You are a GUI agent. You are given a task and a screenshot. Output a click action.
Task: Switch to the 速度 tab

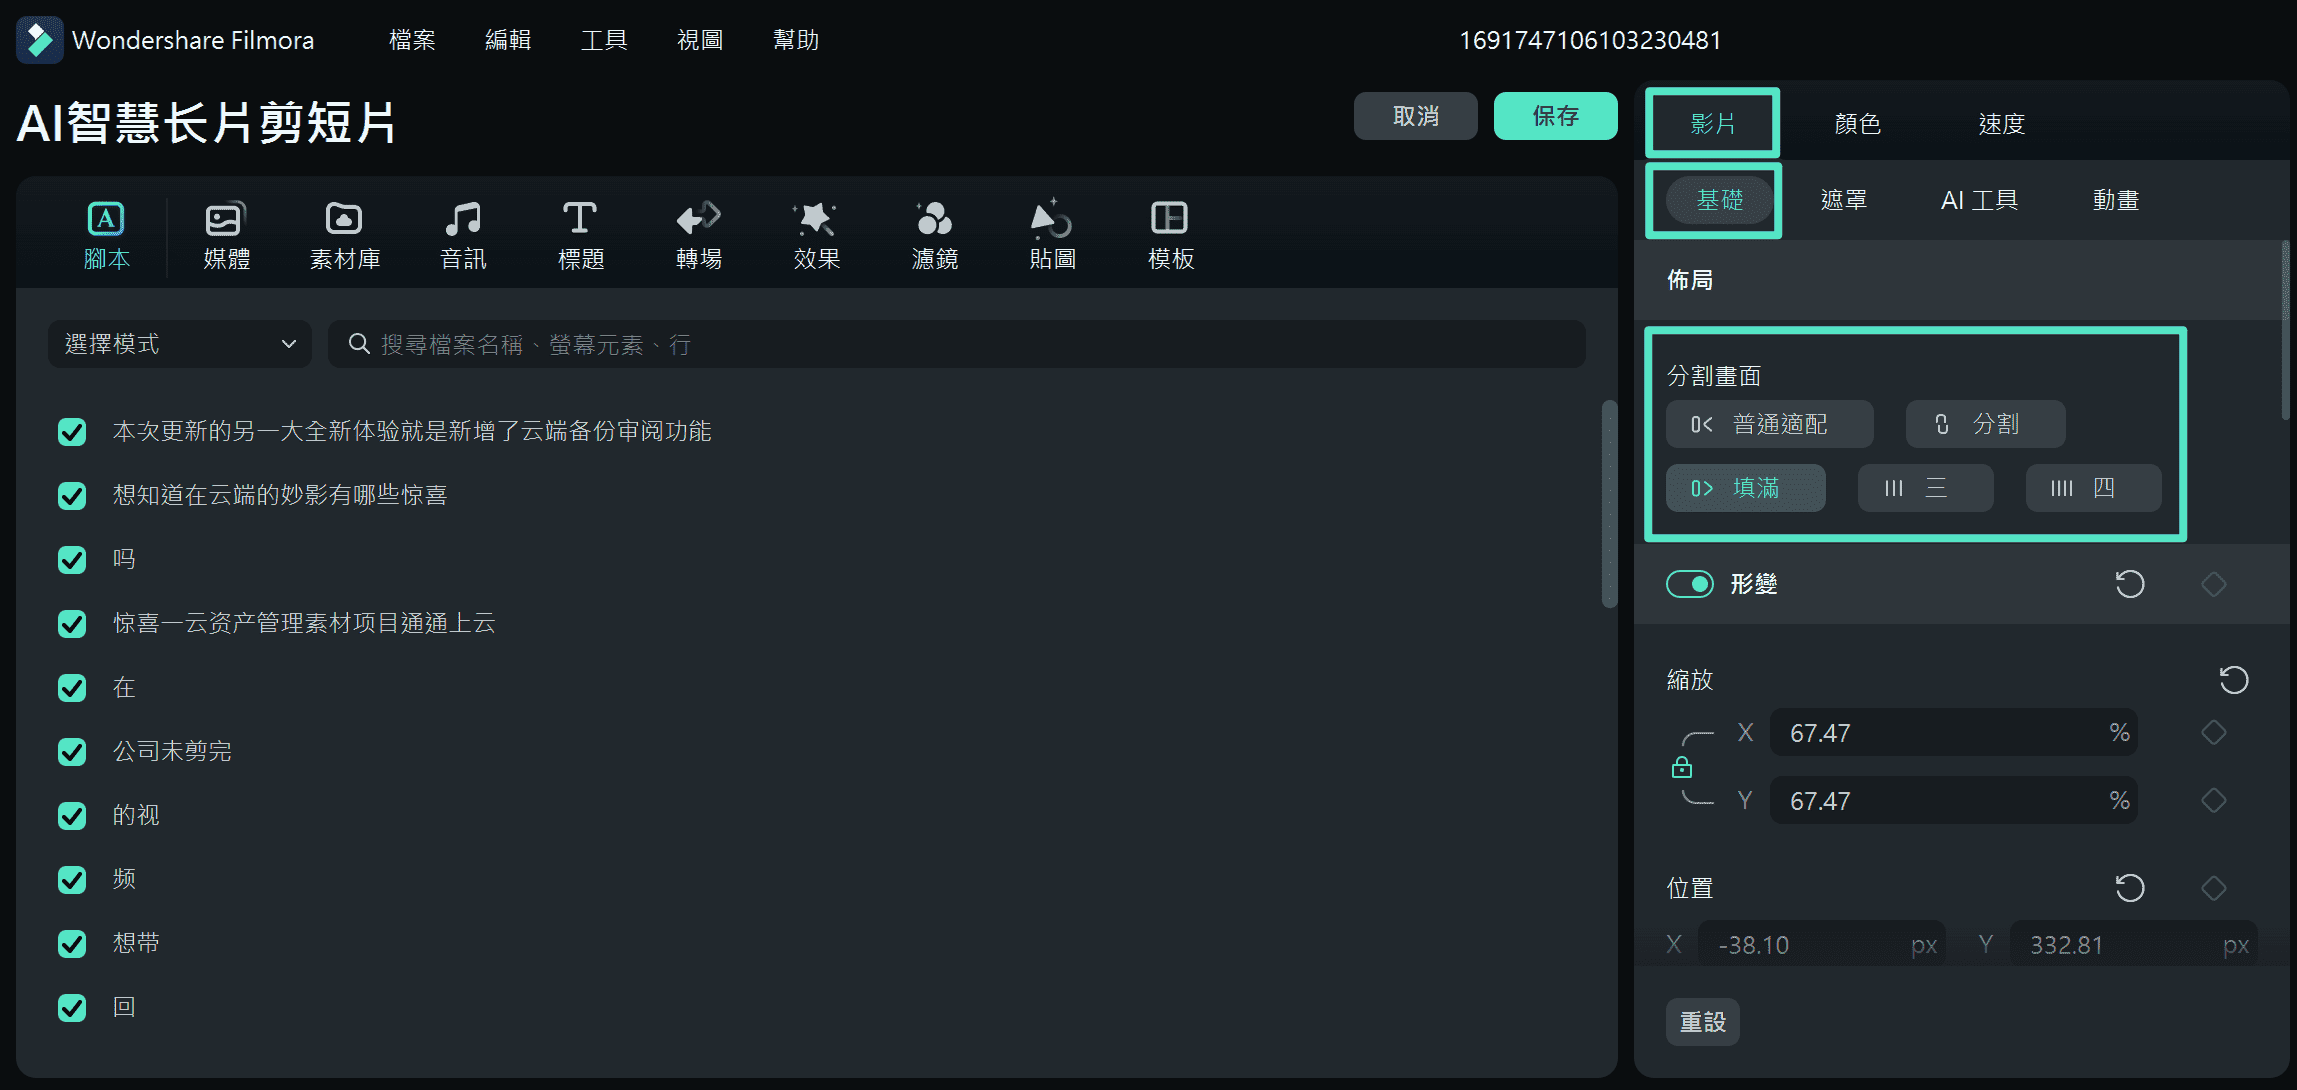pyautogui.click(x=2002, y=124)
